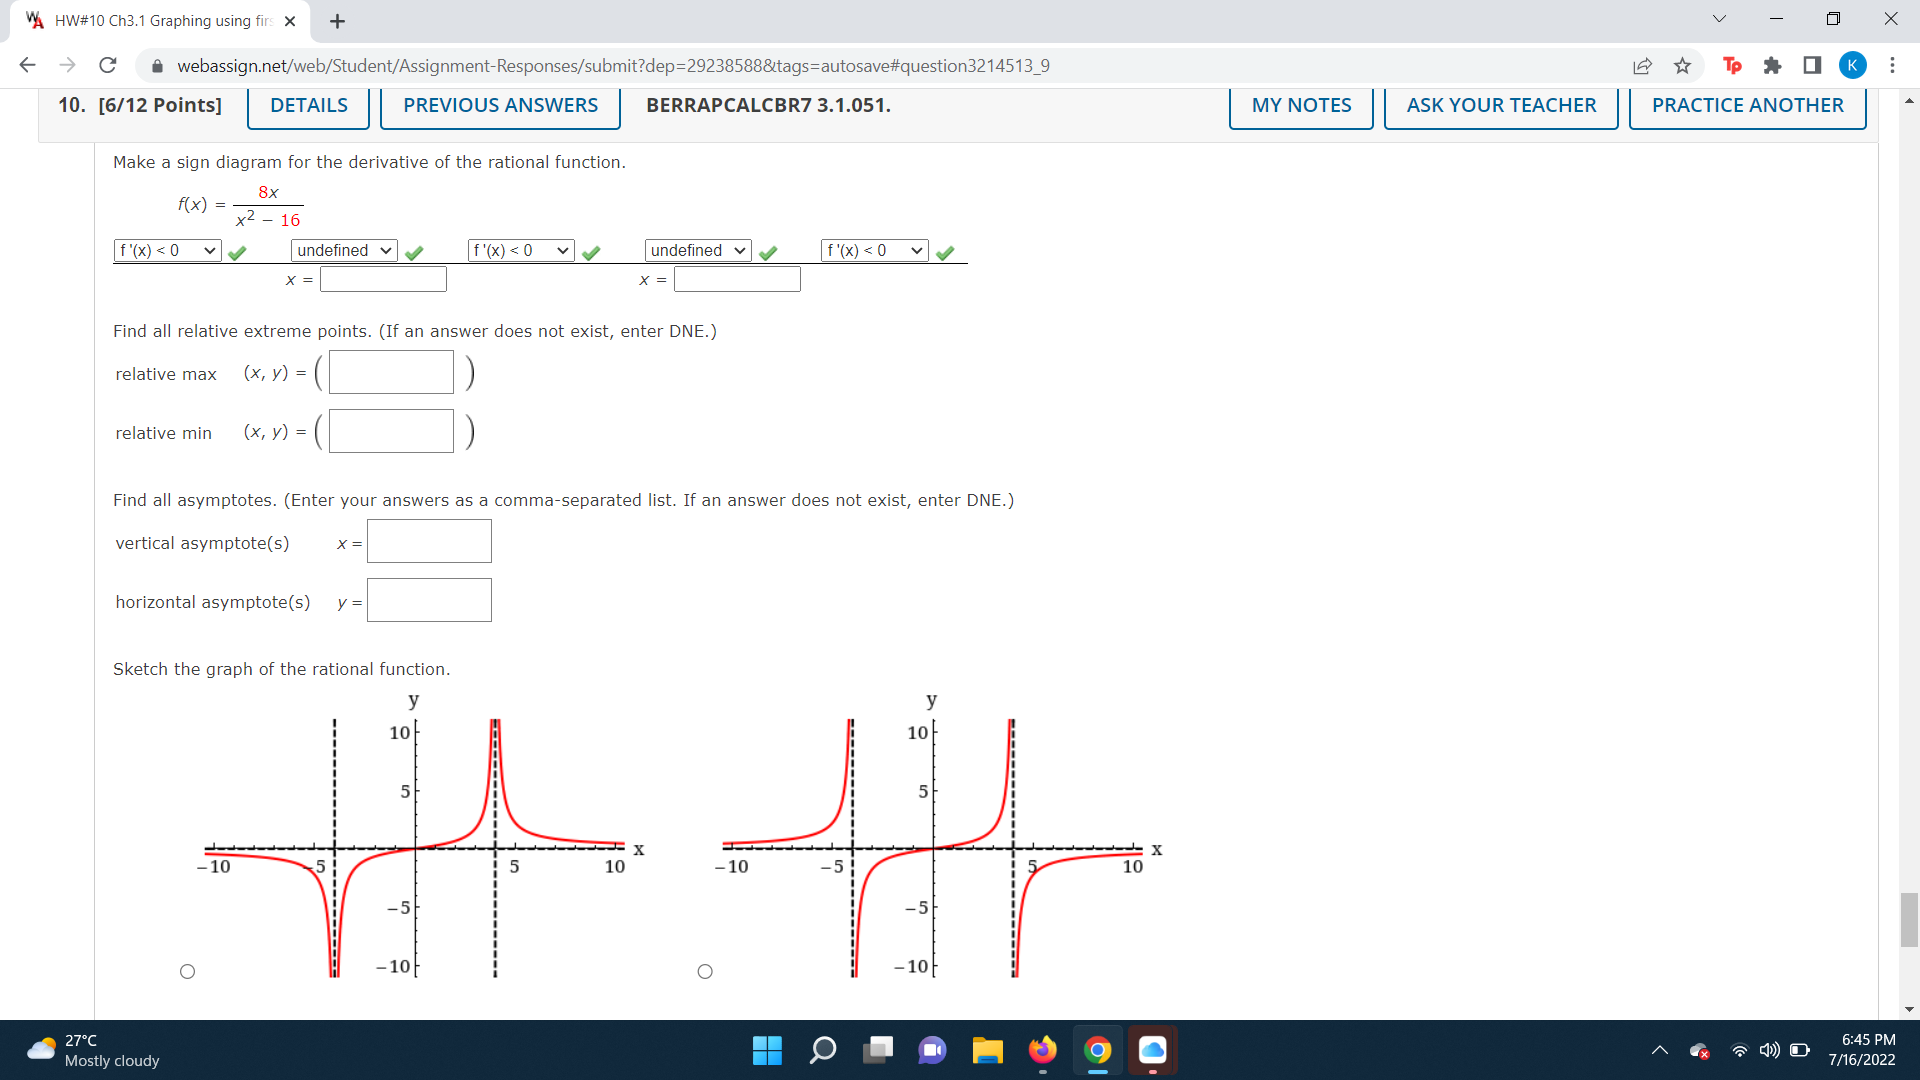Launch Firefox from the taskbar

(1043, 1051)
